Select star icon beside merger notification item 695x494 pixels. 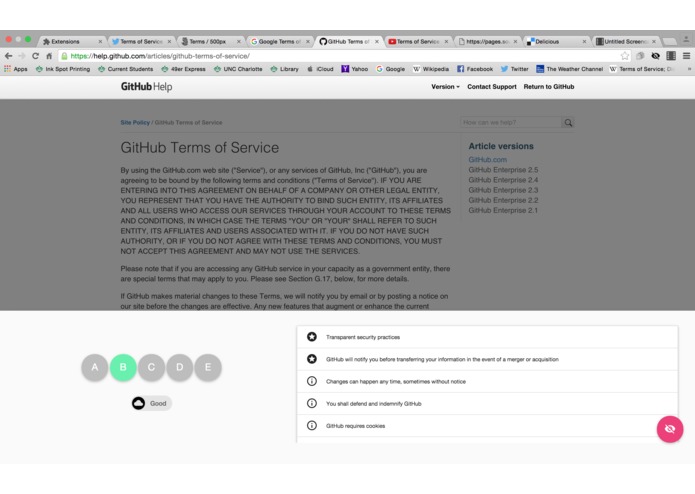[x=312, y=359]
